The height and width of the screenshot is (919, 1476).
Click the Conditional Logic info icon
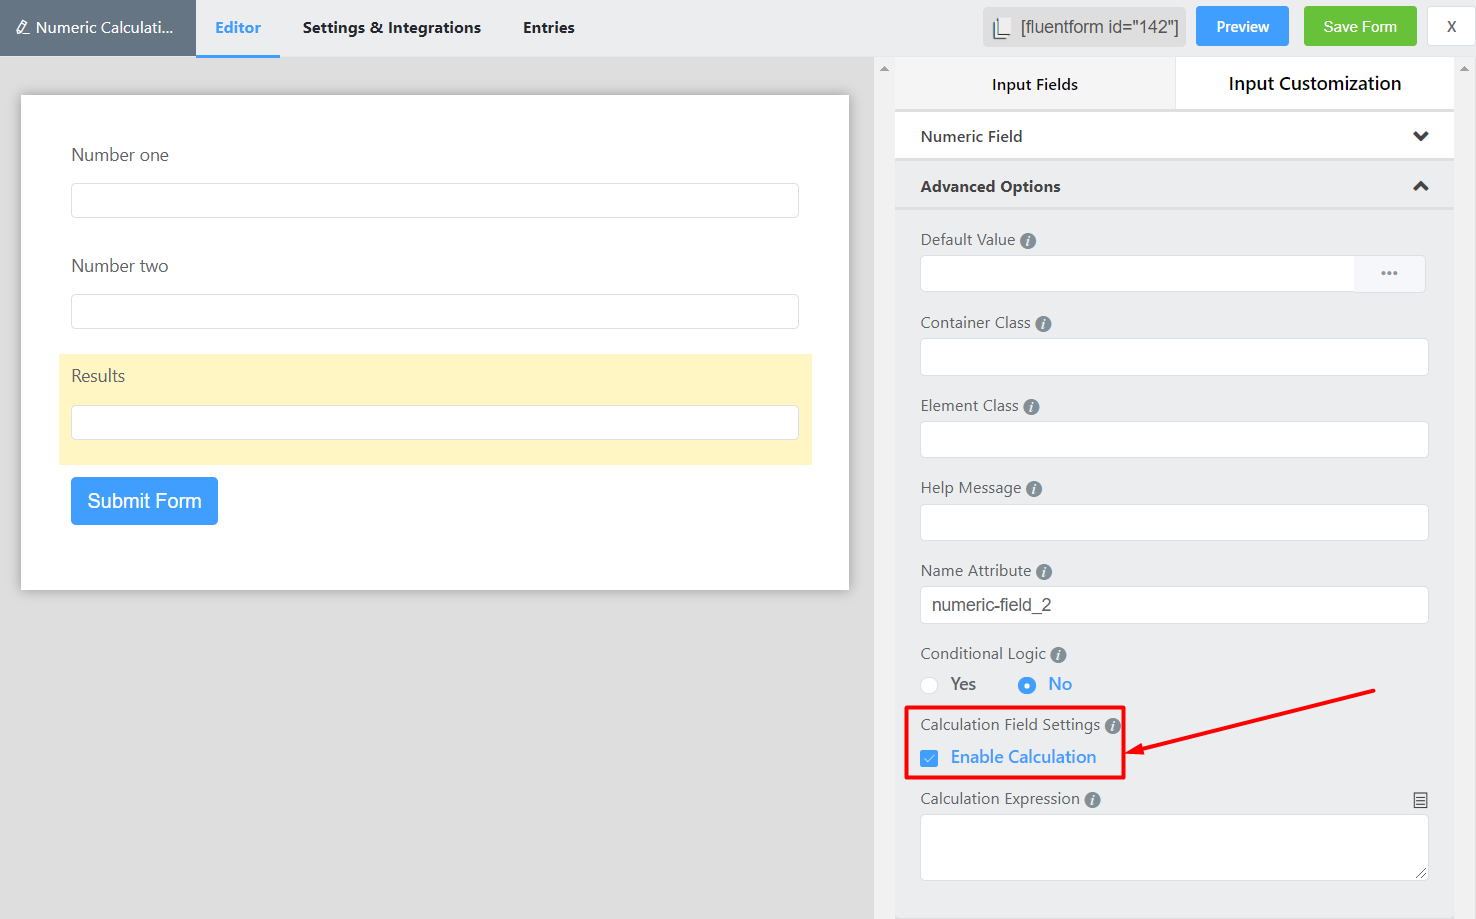click(x=1058, y=655)
